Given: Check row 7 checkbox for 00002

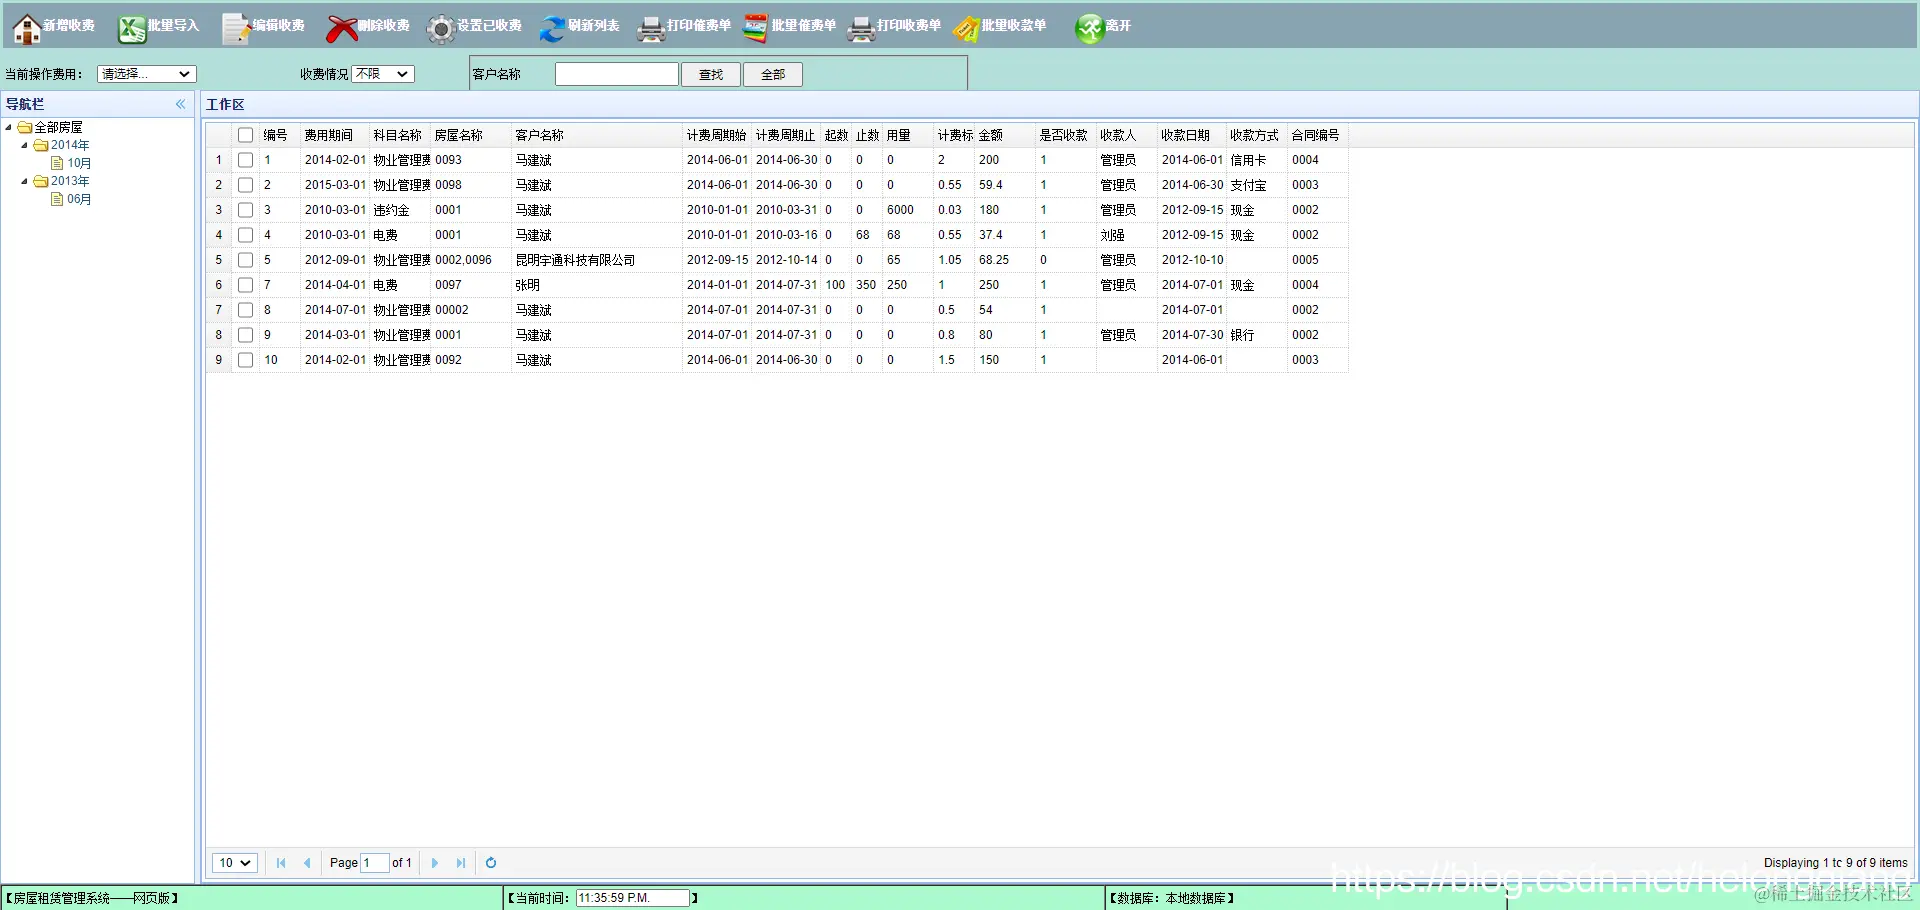Looking at the screenshot, I should [x=245, y=310].
